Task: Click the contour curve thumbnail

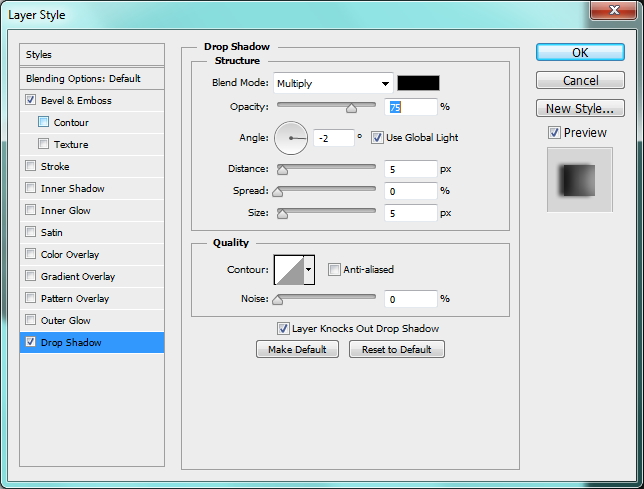Action: pyautogui.click(x=289, y=269)
